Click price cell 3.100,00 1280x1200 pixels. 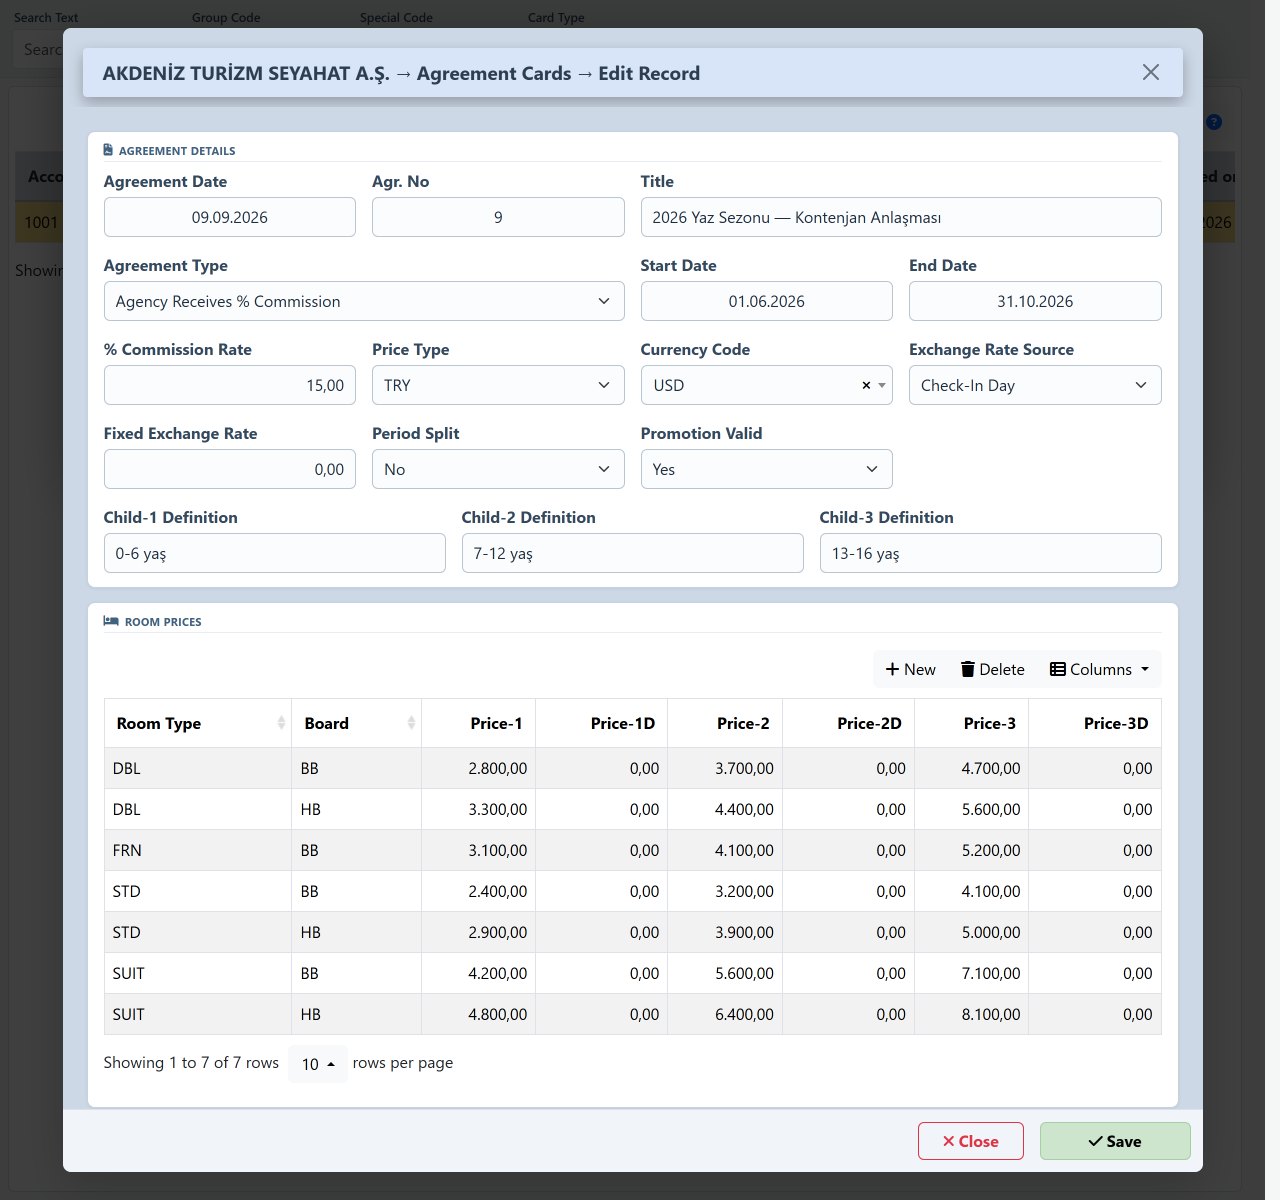click(479, 850)
